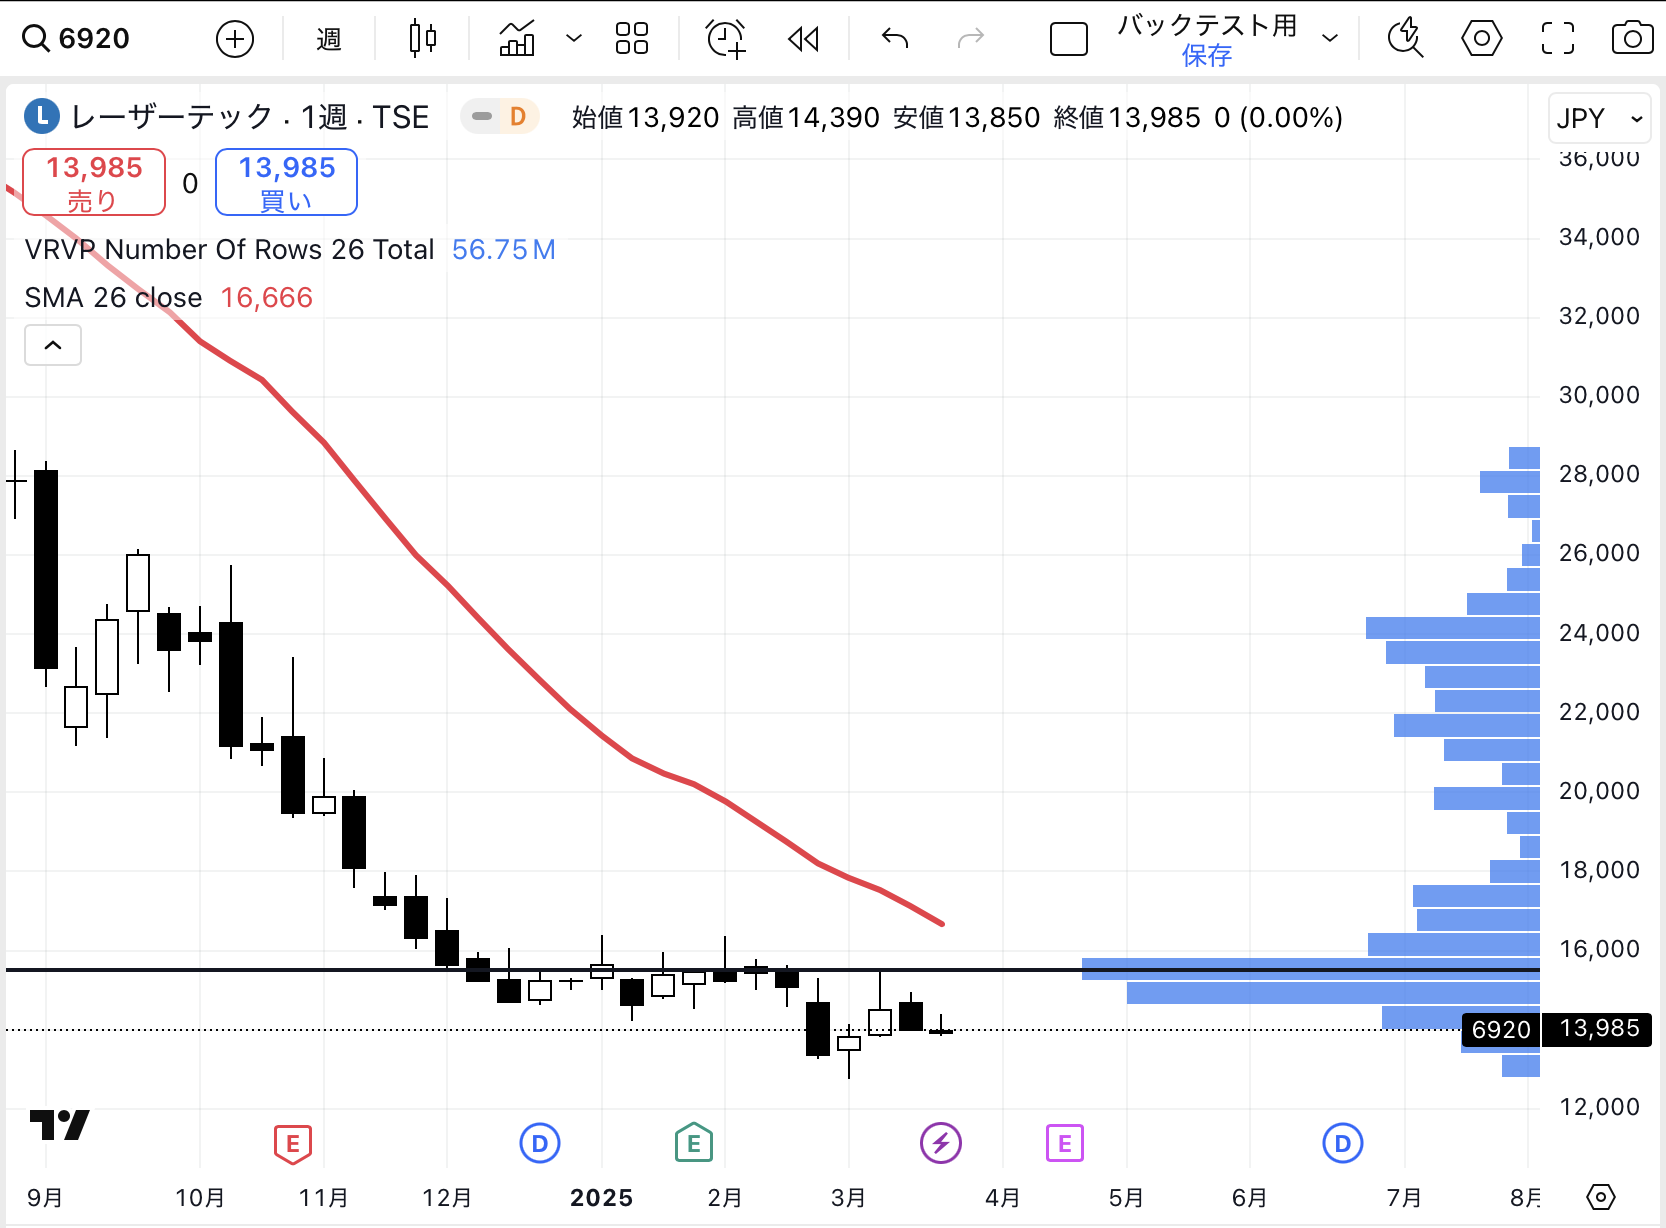Open the candlestick chart type menu
Viewport: 1666px width, 1228px height.
(423, 39)
